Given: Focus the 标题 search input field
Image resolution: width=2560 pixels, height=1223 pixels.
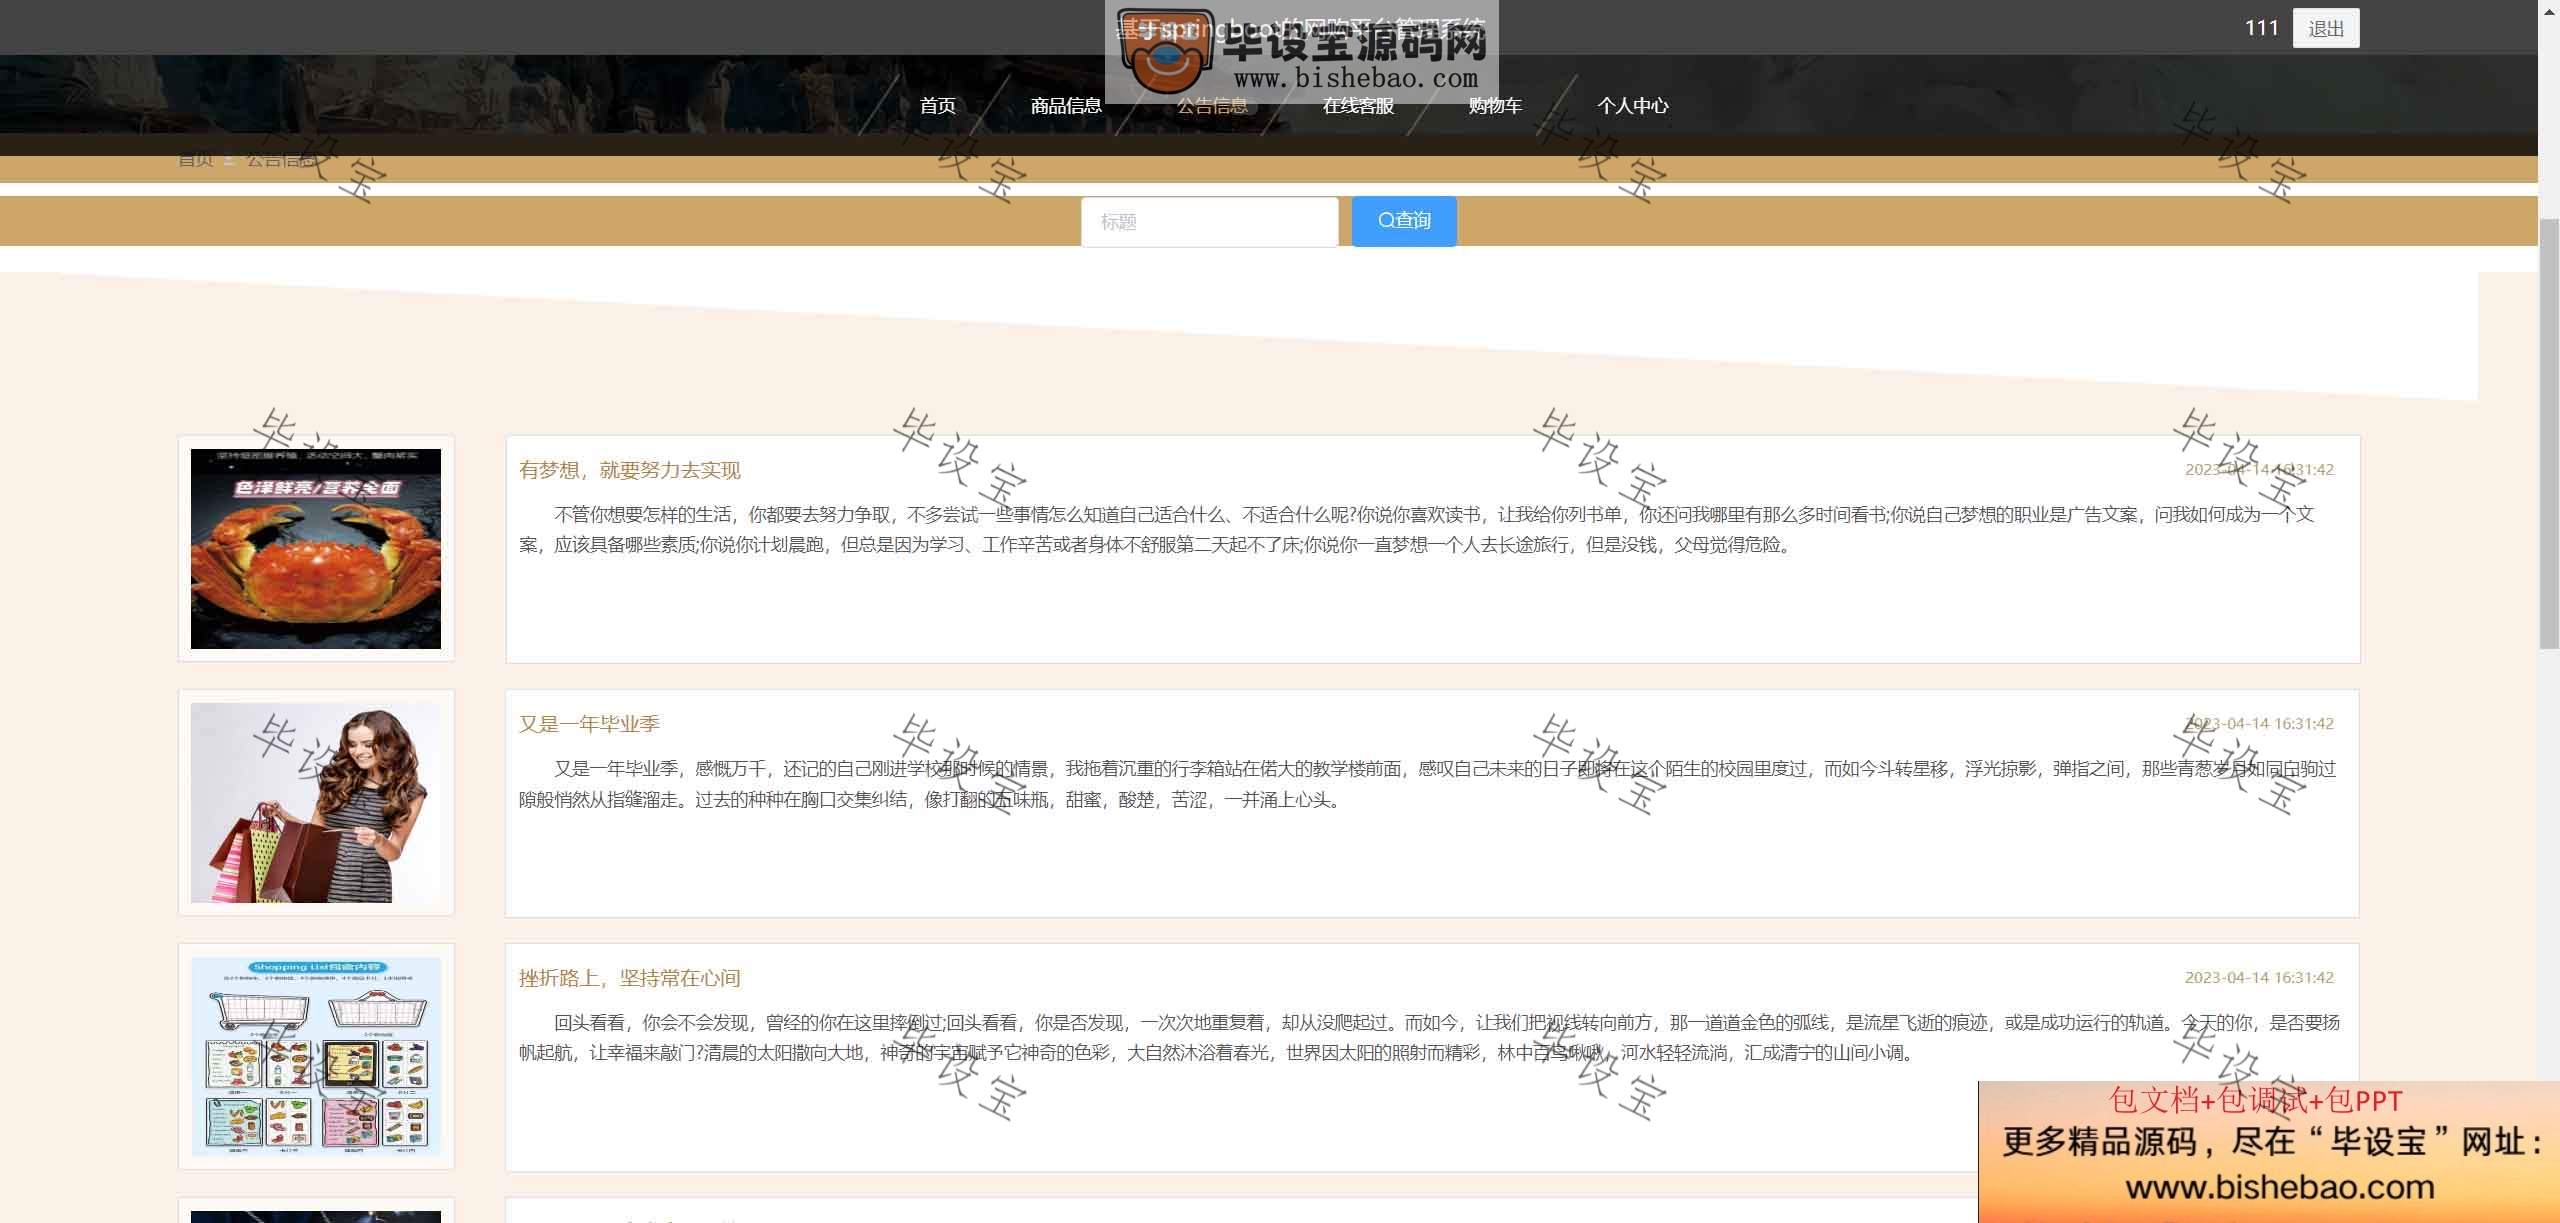Looking at the screenshot, I should [1209, 222].
